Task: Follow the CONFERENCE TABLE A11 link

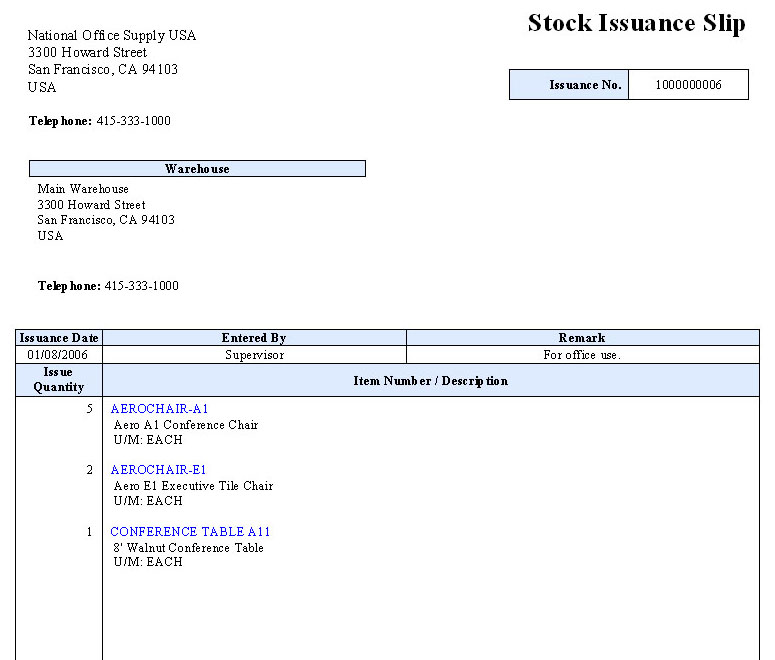Action: coord(190,532)
